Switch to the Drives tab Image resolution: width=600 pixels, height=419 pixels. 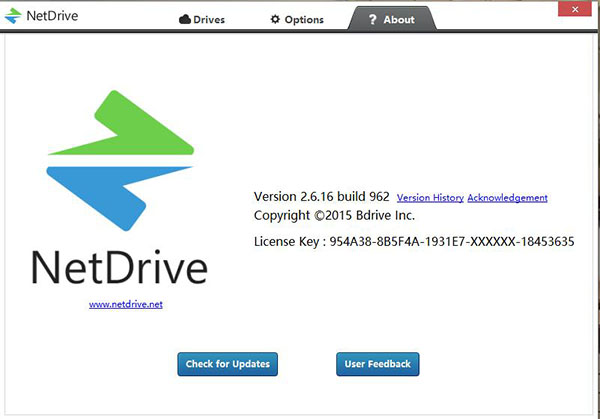202,20
